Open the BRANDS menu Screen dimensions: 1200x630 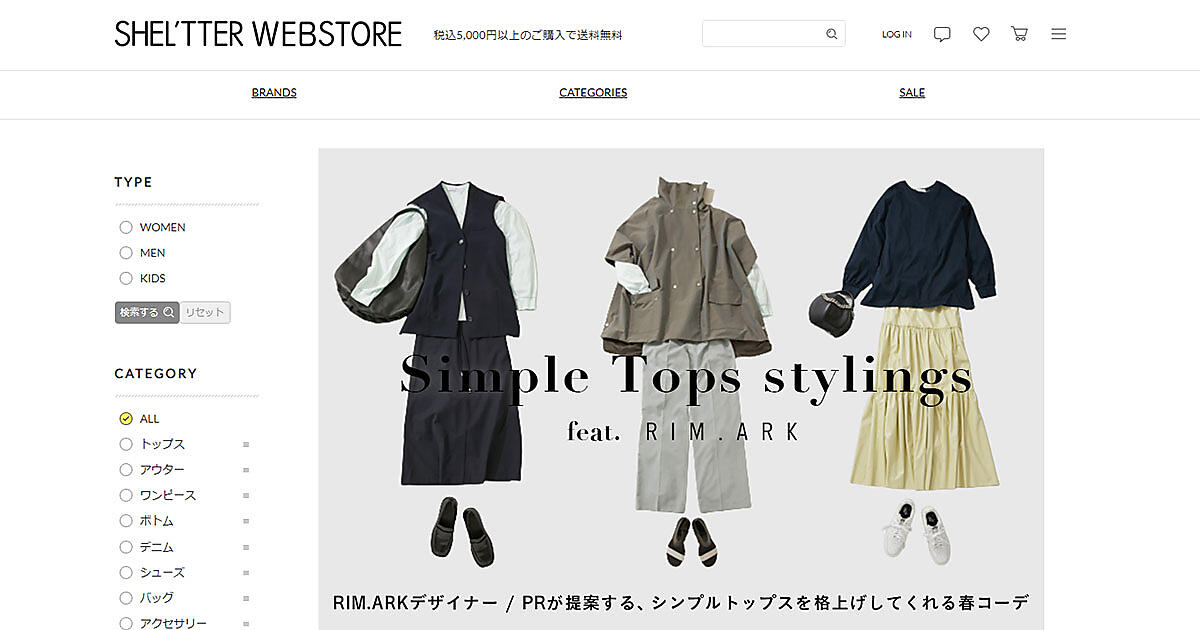pos(274,92)
